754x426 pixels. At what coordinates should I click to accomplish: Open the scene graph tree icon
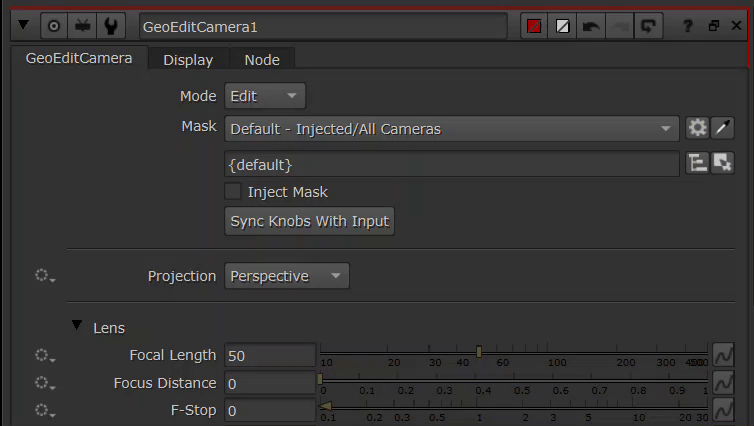(x=698, y=164)
